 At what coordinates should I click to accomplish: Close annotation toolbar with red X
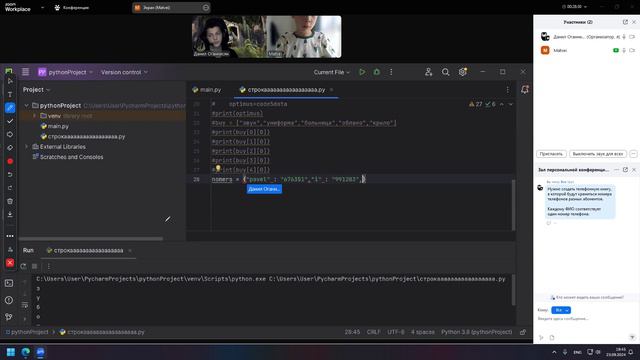[10, 263]
